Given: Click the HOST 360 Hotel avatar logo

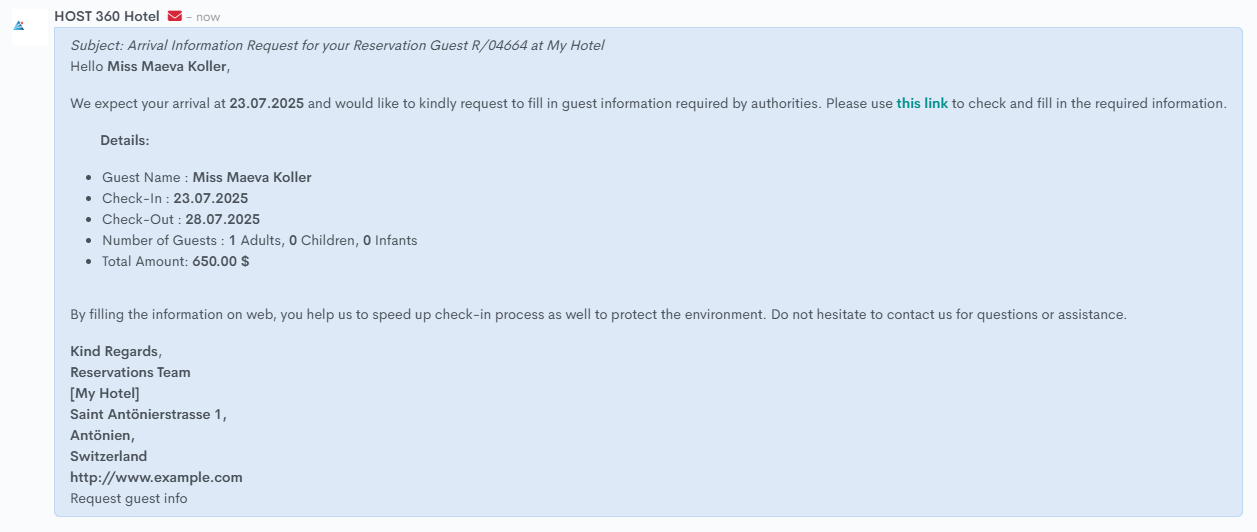Looking at the screenshot, I should pyautogui.click(x=19, y=25).
